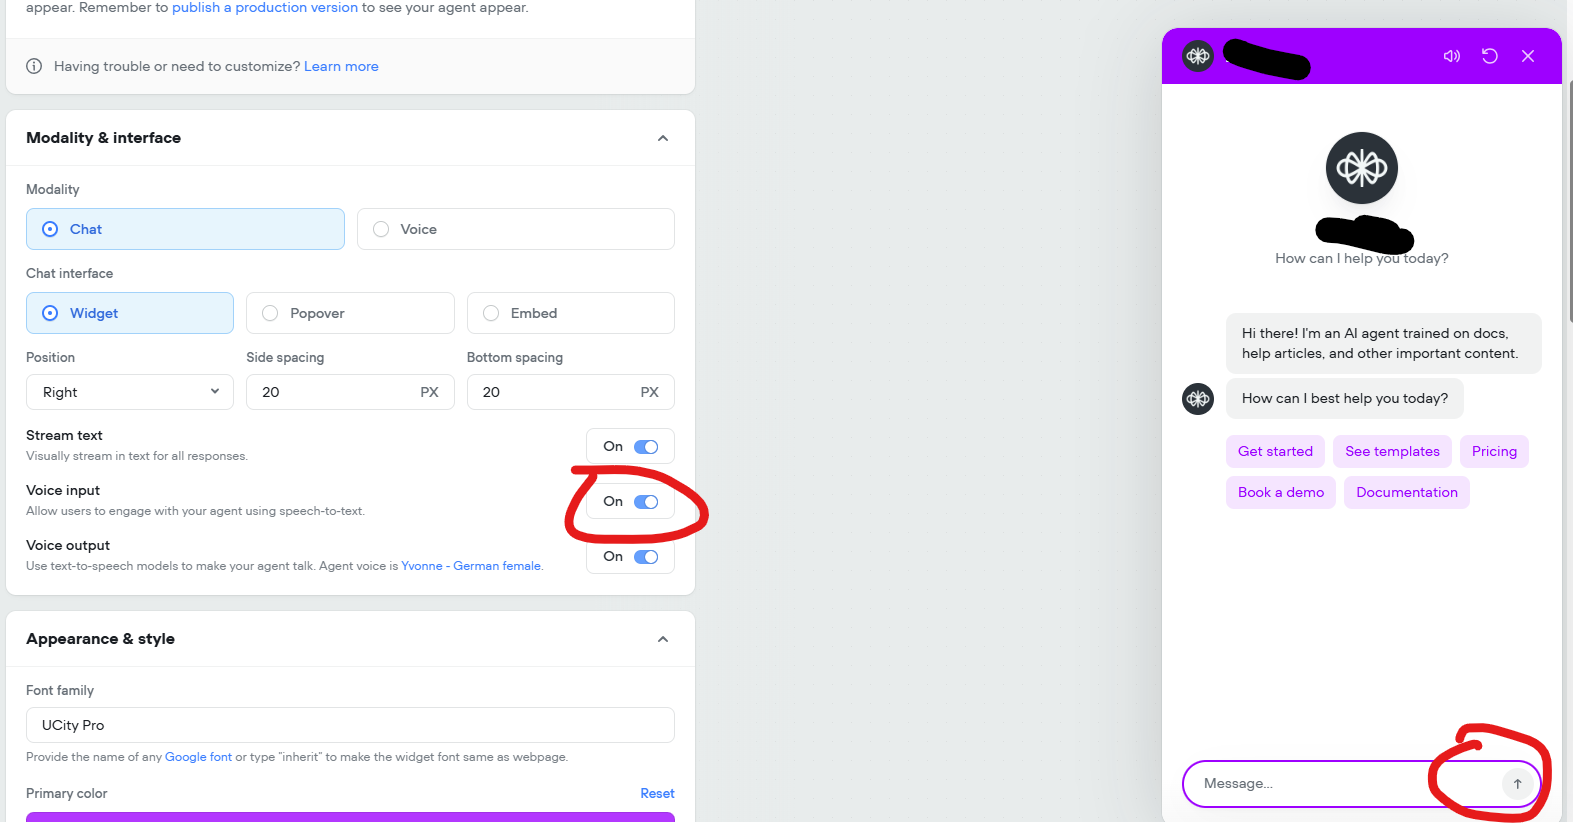Collapse the Appearance & style section
The height and width of the screenshot is (825, 1573).
tap(662, 639)
